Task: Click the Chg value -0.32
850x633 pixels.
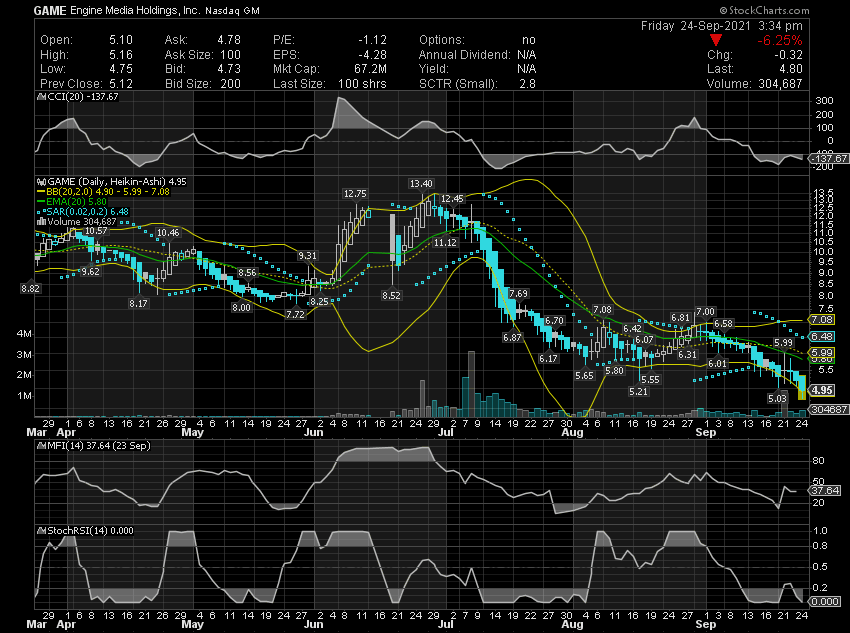Action: (x=788, y=55)
